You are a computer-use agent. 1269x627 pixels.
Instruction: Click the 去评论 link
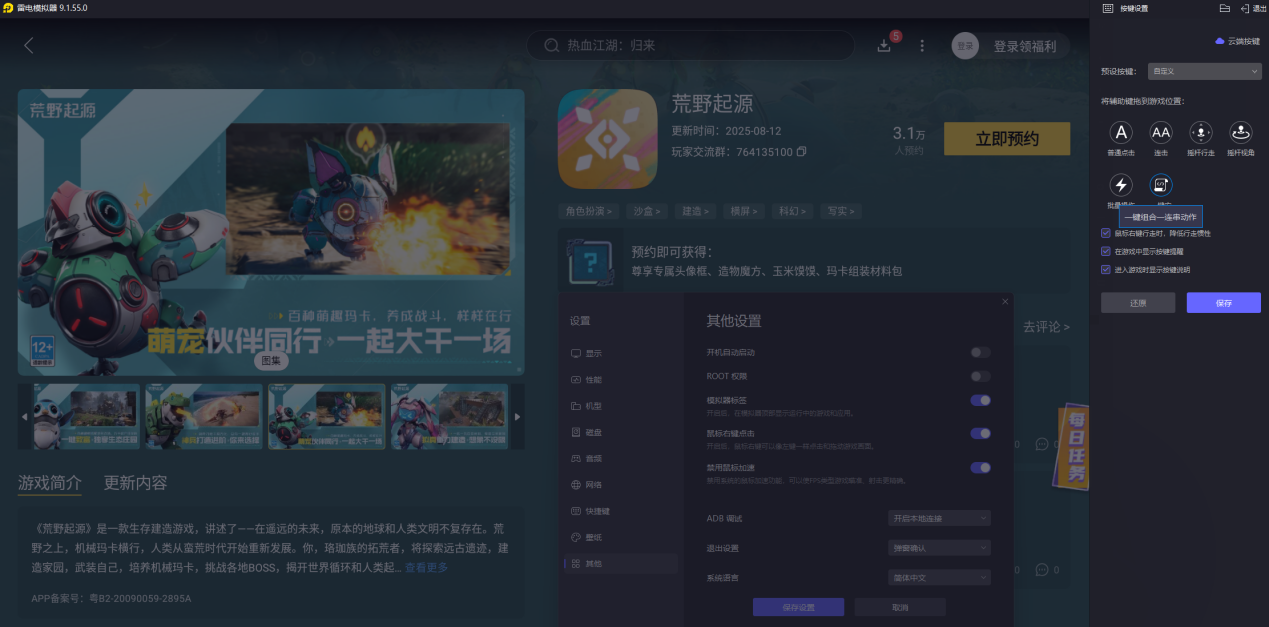(1045, 327)
